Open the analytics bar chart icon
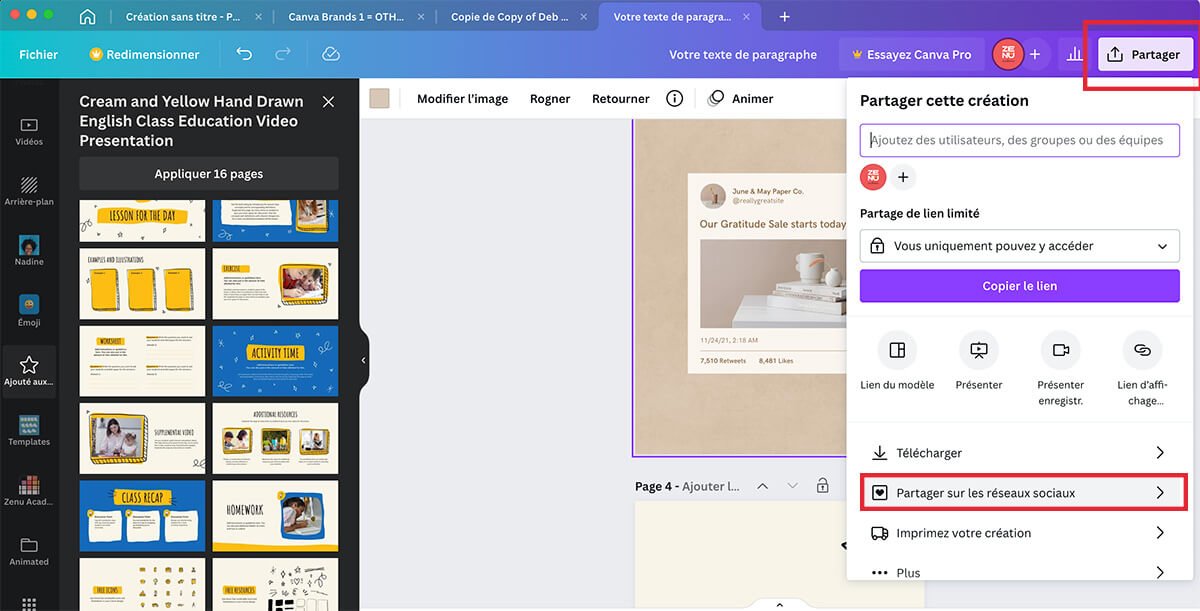Screen dimensions: 1200x611 (x=1075, y=54)
